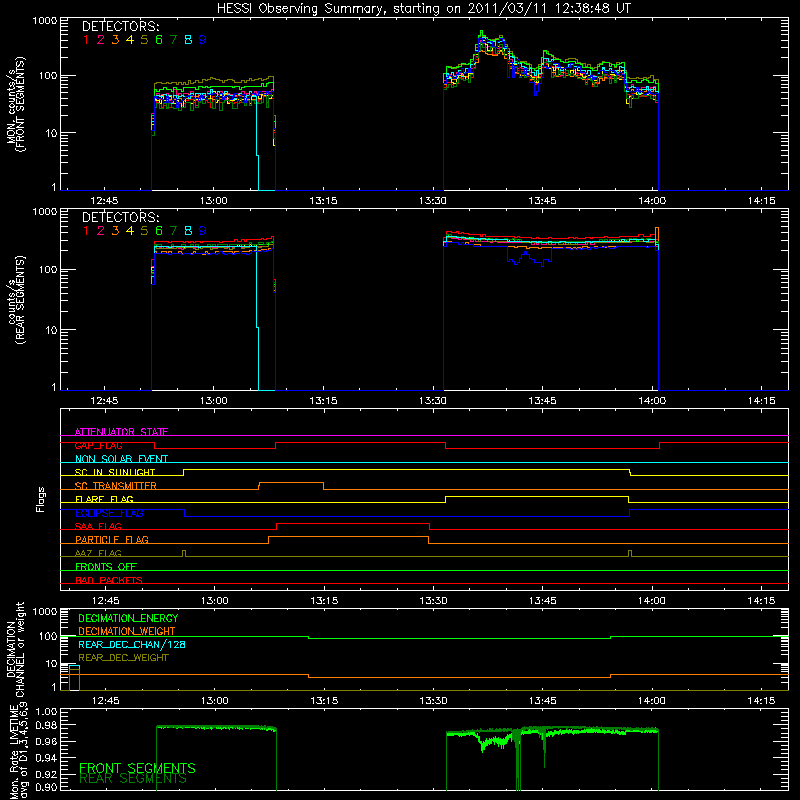Click the AAZ_FLAG label

coord(98,553)
